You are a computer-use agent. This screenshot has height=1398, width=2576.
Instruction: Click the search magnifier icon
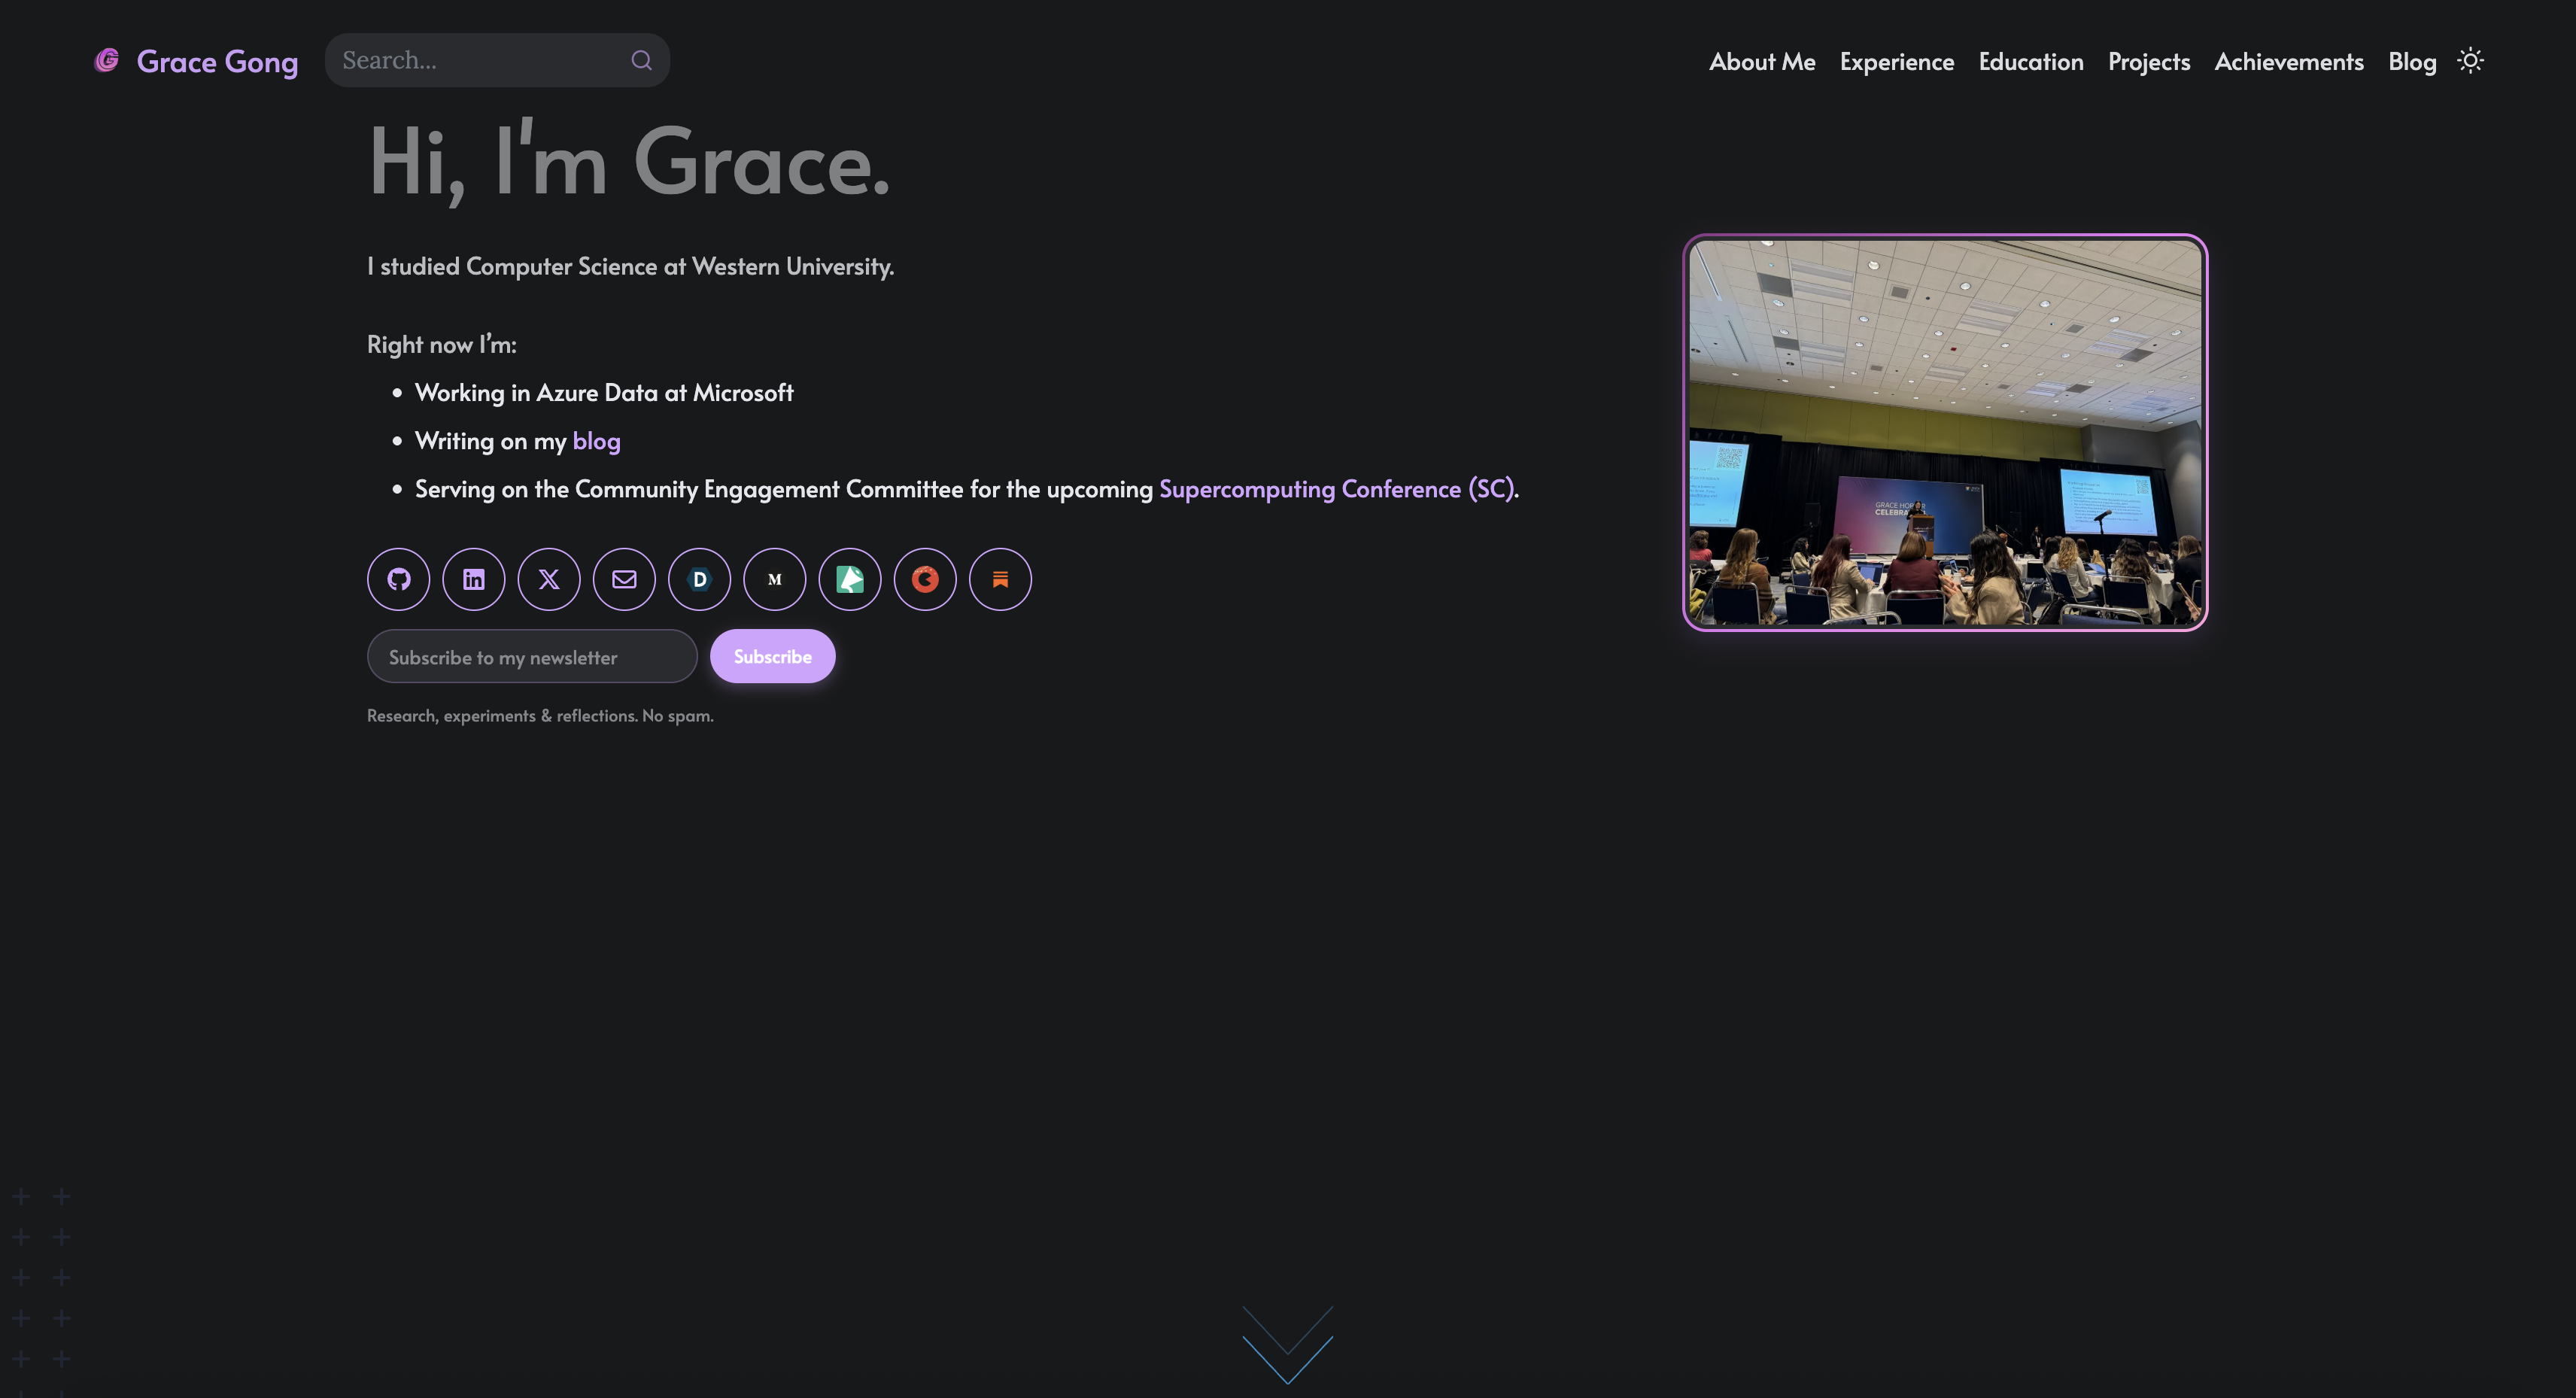coord(641,60)
